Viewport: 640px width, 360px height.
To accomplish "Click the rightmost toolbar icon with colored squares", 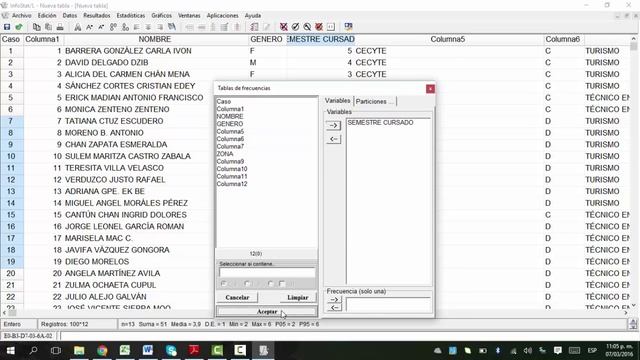I will click(x=348, y=27).
